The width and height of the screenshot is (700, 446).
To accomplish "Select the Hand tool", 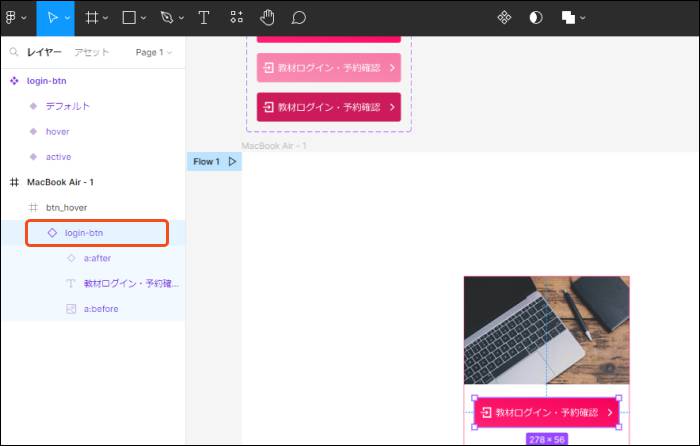I will point(267,17).
